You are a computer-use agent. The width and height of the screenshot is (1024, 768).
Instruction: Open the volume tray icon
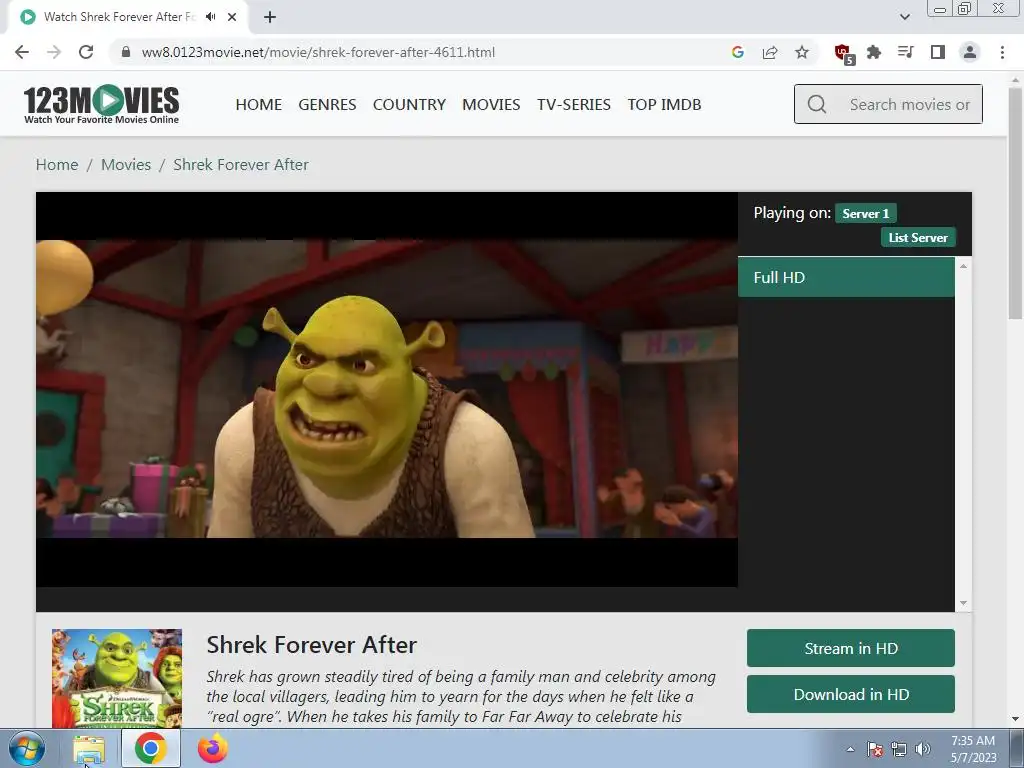(922, 749)
